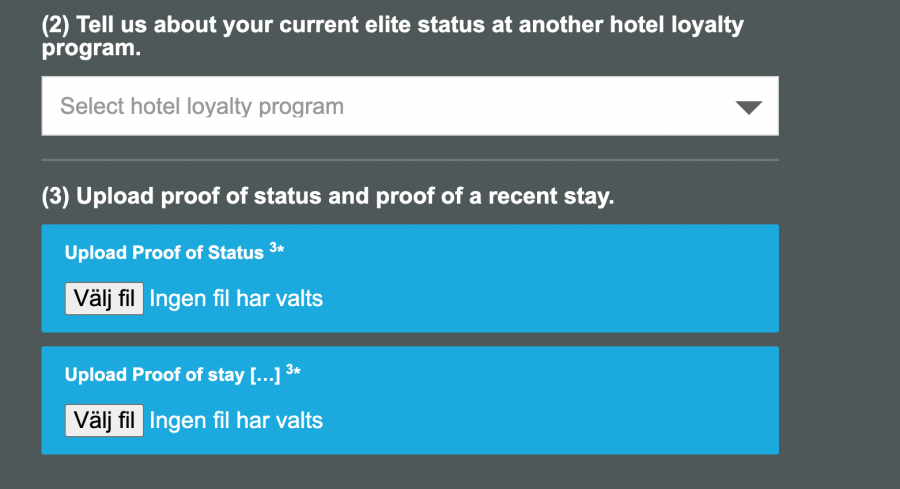Click footnote marker 3* after Proof of Status
The width and height of the screenshot is (900, 489).
[277, 250]
